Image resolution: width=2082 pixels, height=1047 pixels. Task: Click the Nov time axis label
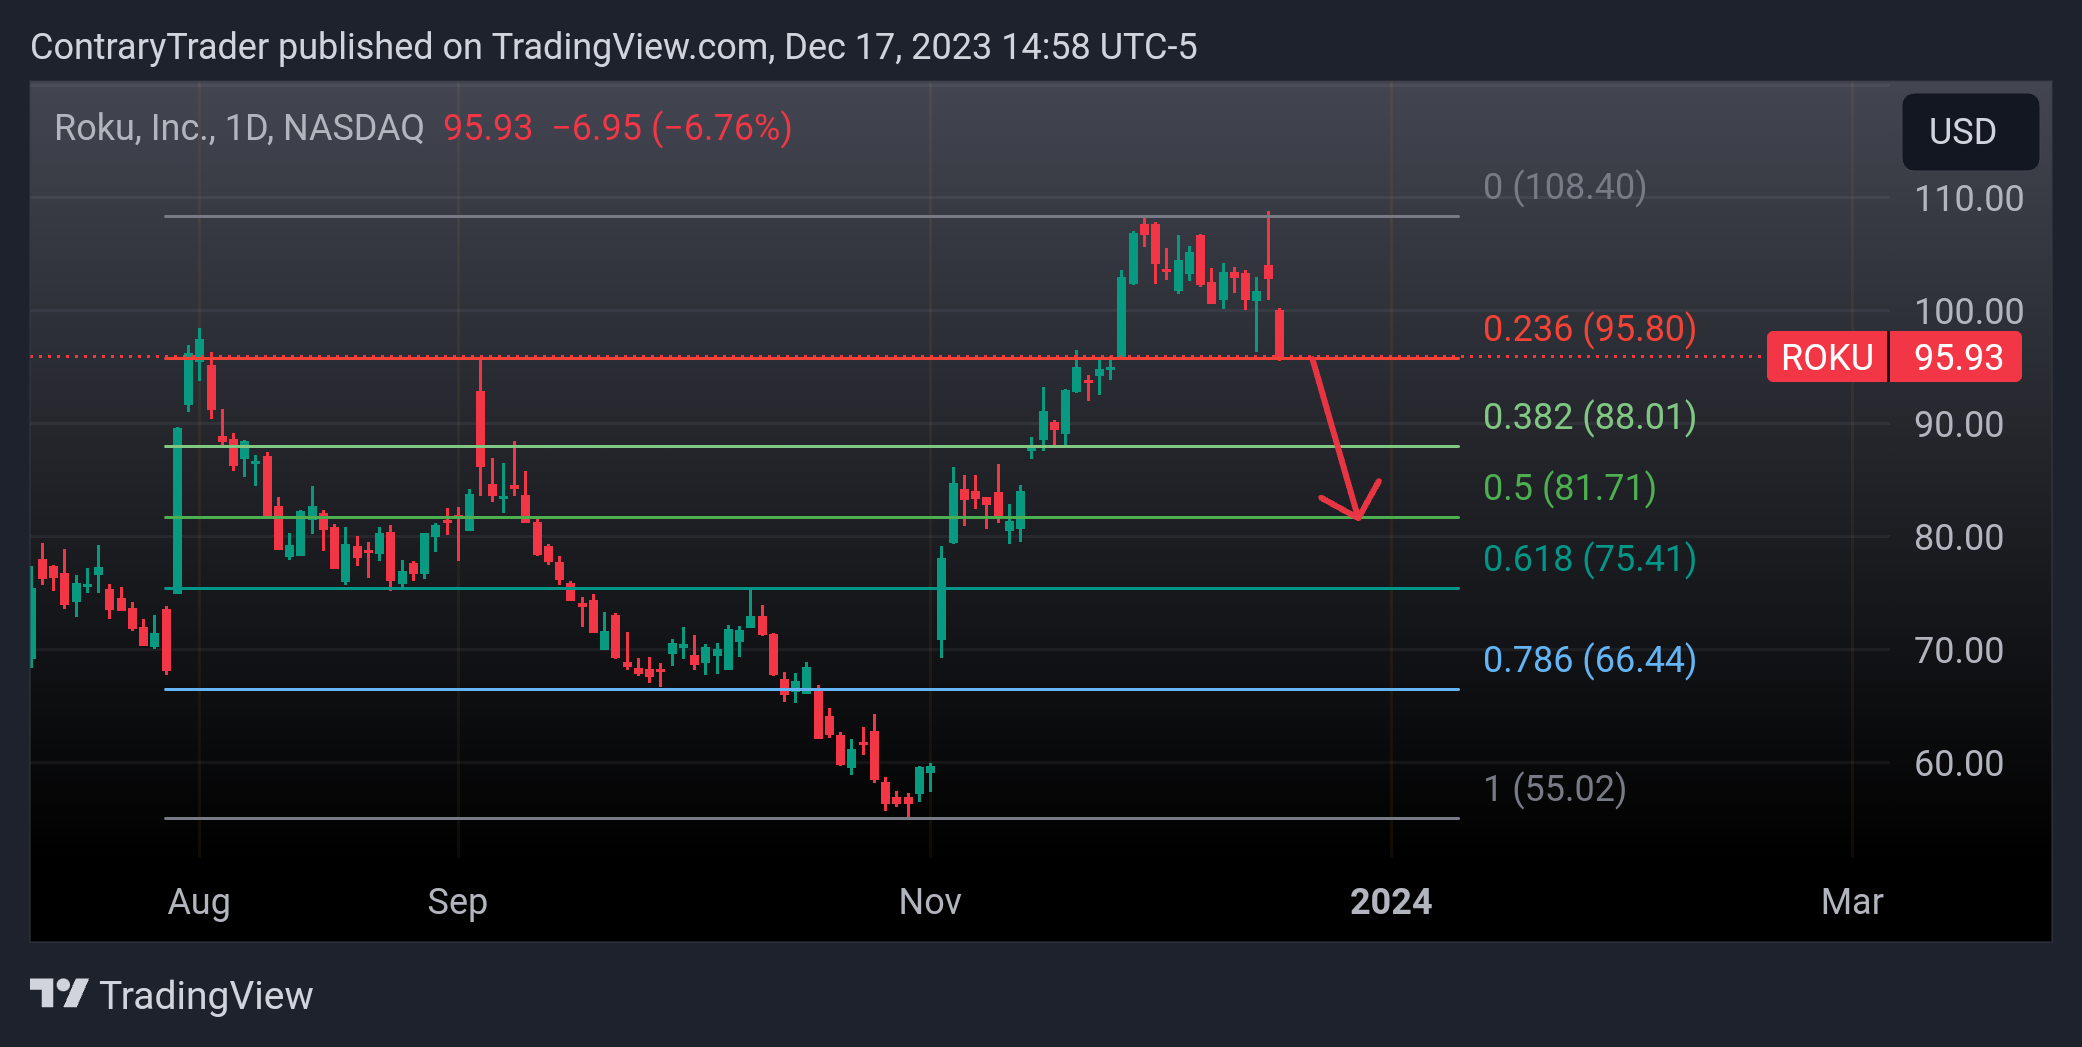coord(930,902)
